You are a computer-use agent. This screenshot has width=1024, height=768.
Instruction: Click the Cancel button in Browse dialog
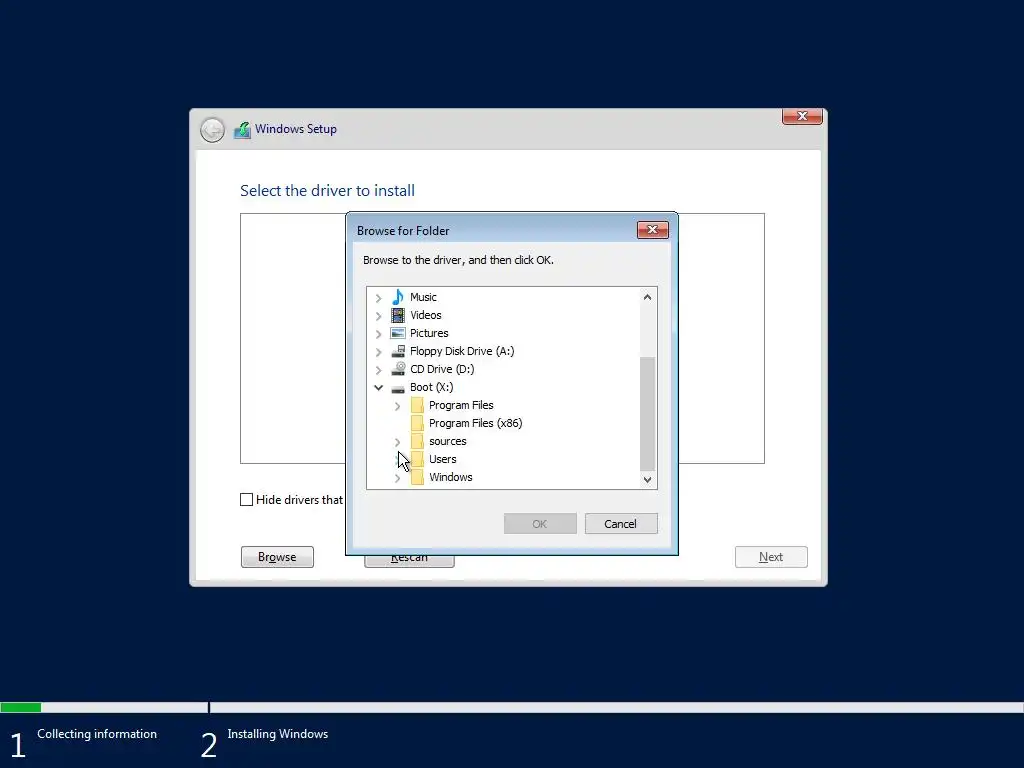pyautogui.click(x=621, y=524)
